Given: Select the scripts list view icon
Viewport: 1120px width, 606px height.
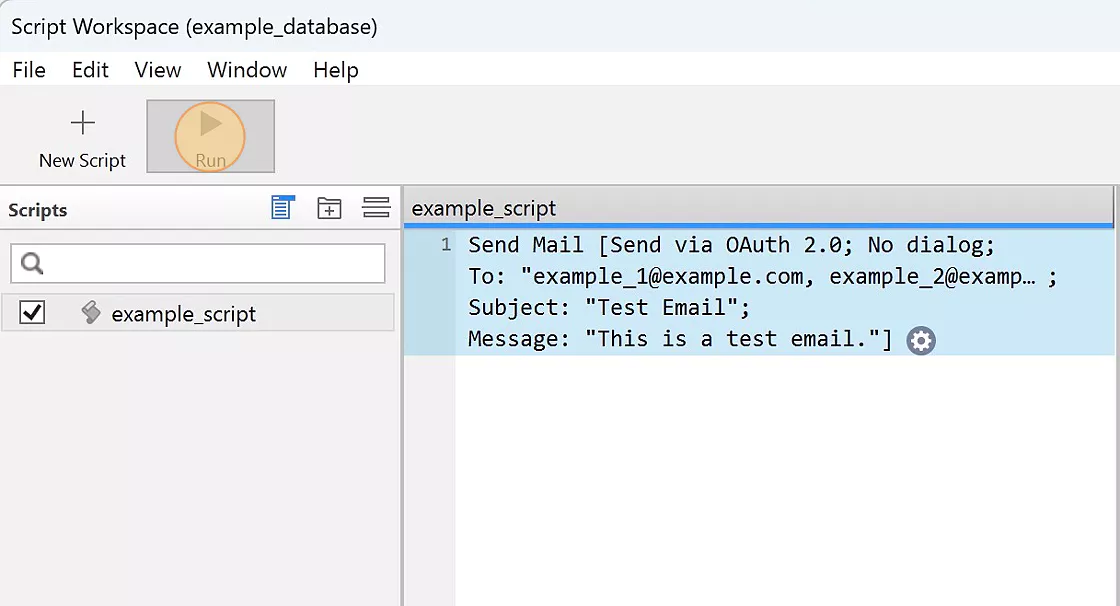Looking at the screenshot, I should pyautogui.click(x=283, y=207).
